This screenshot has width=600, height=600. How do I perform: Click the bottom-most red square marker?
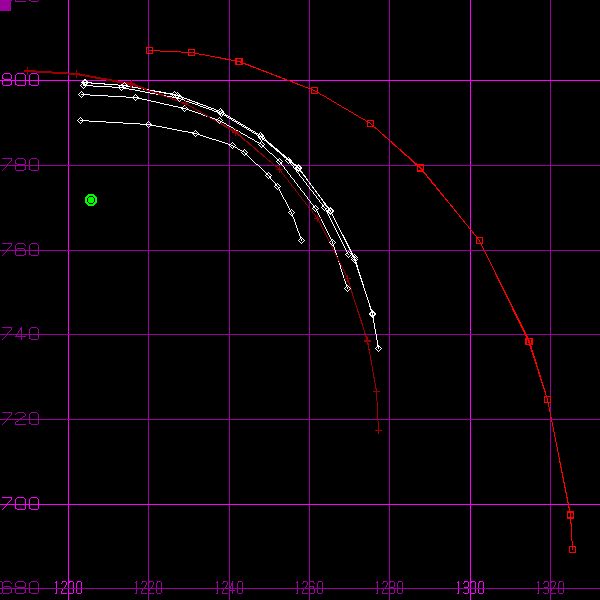572,549
